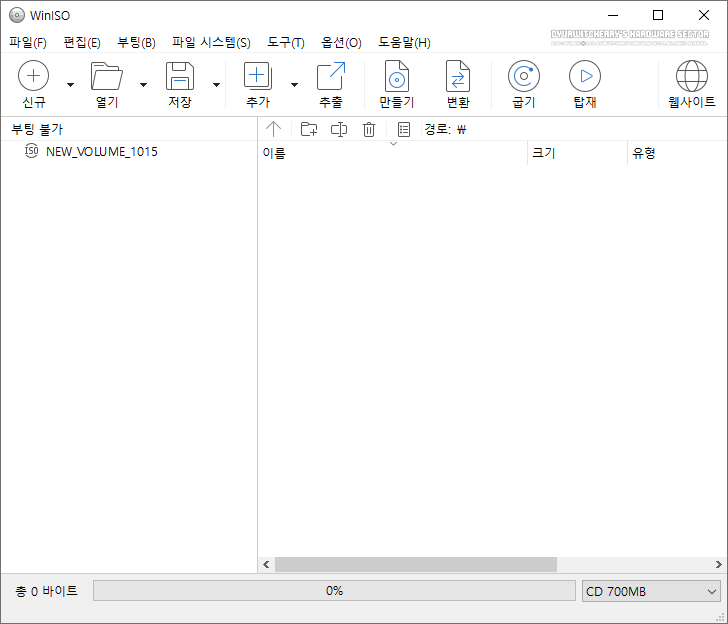Click the properties list icon
The height and width of the screenshot is (624, 728).
click(404, 129)
